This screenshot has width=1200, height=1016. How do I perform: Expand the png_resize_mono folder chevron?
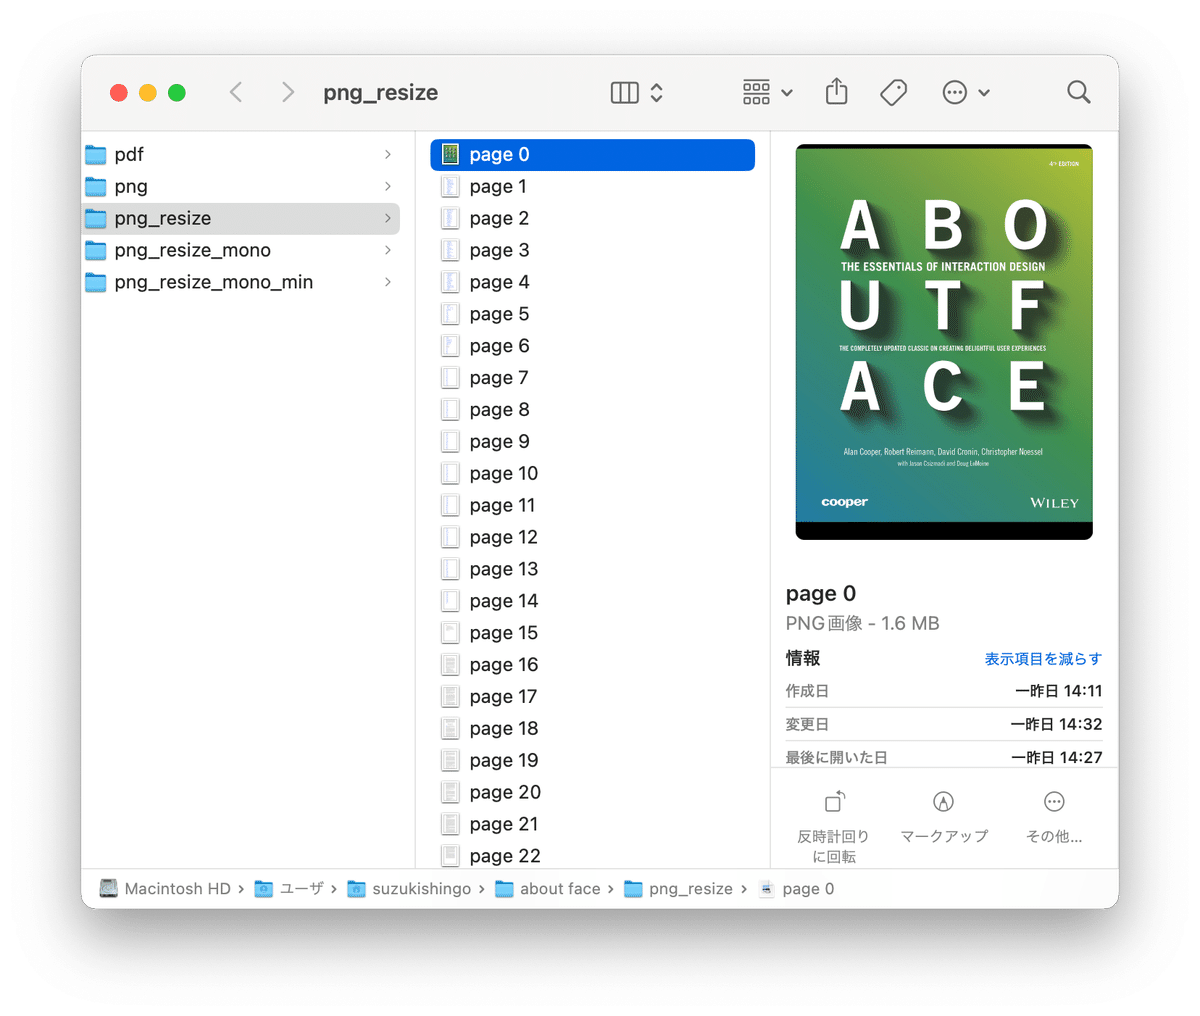pyautogui.click(x=388, y=250)
